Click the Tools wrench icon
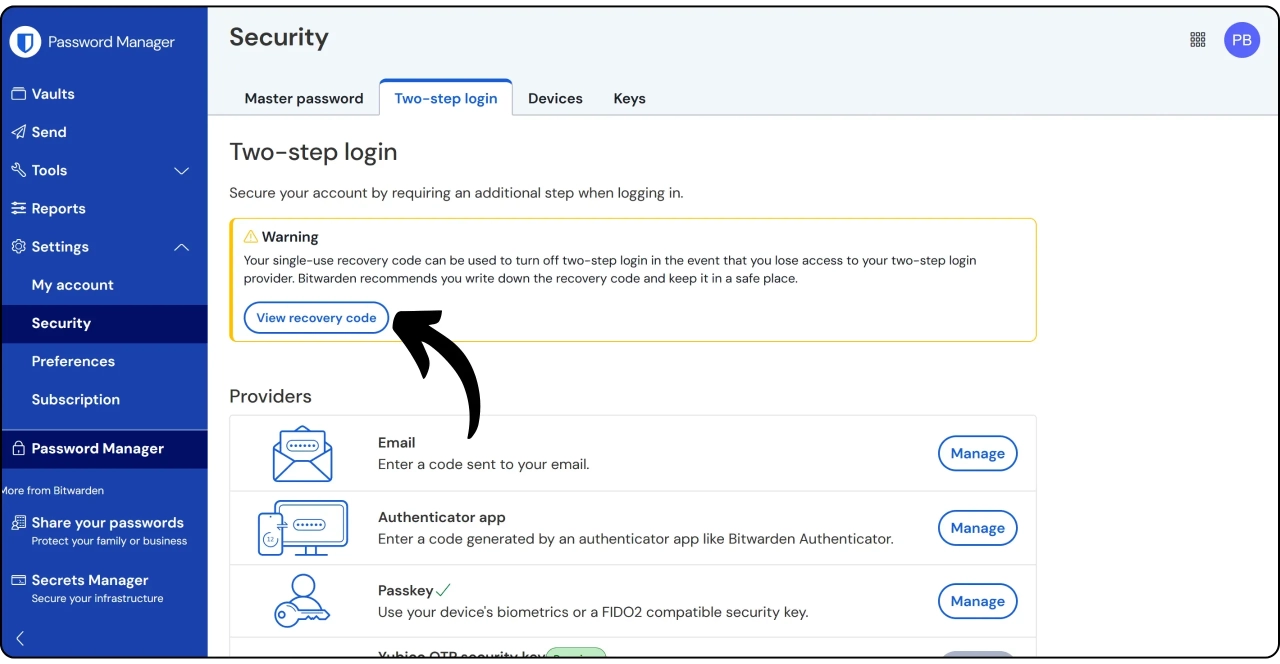1280x664 pixels. 18,170
